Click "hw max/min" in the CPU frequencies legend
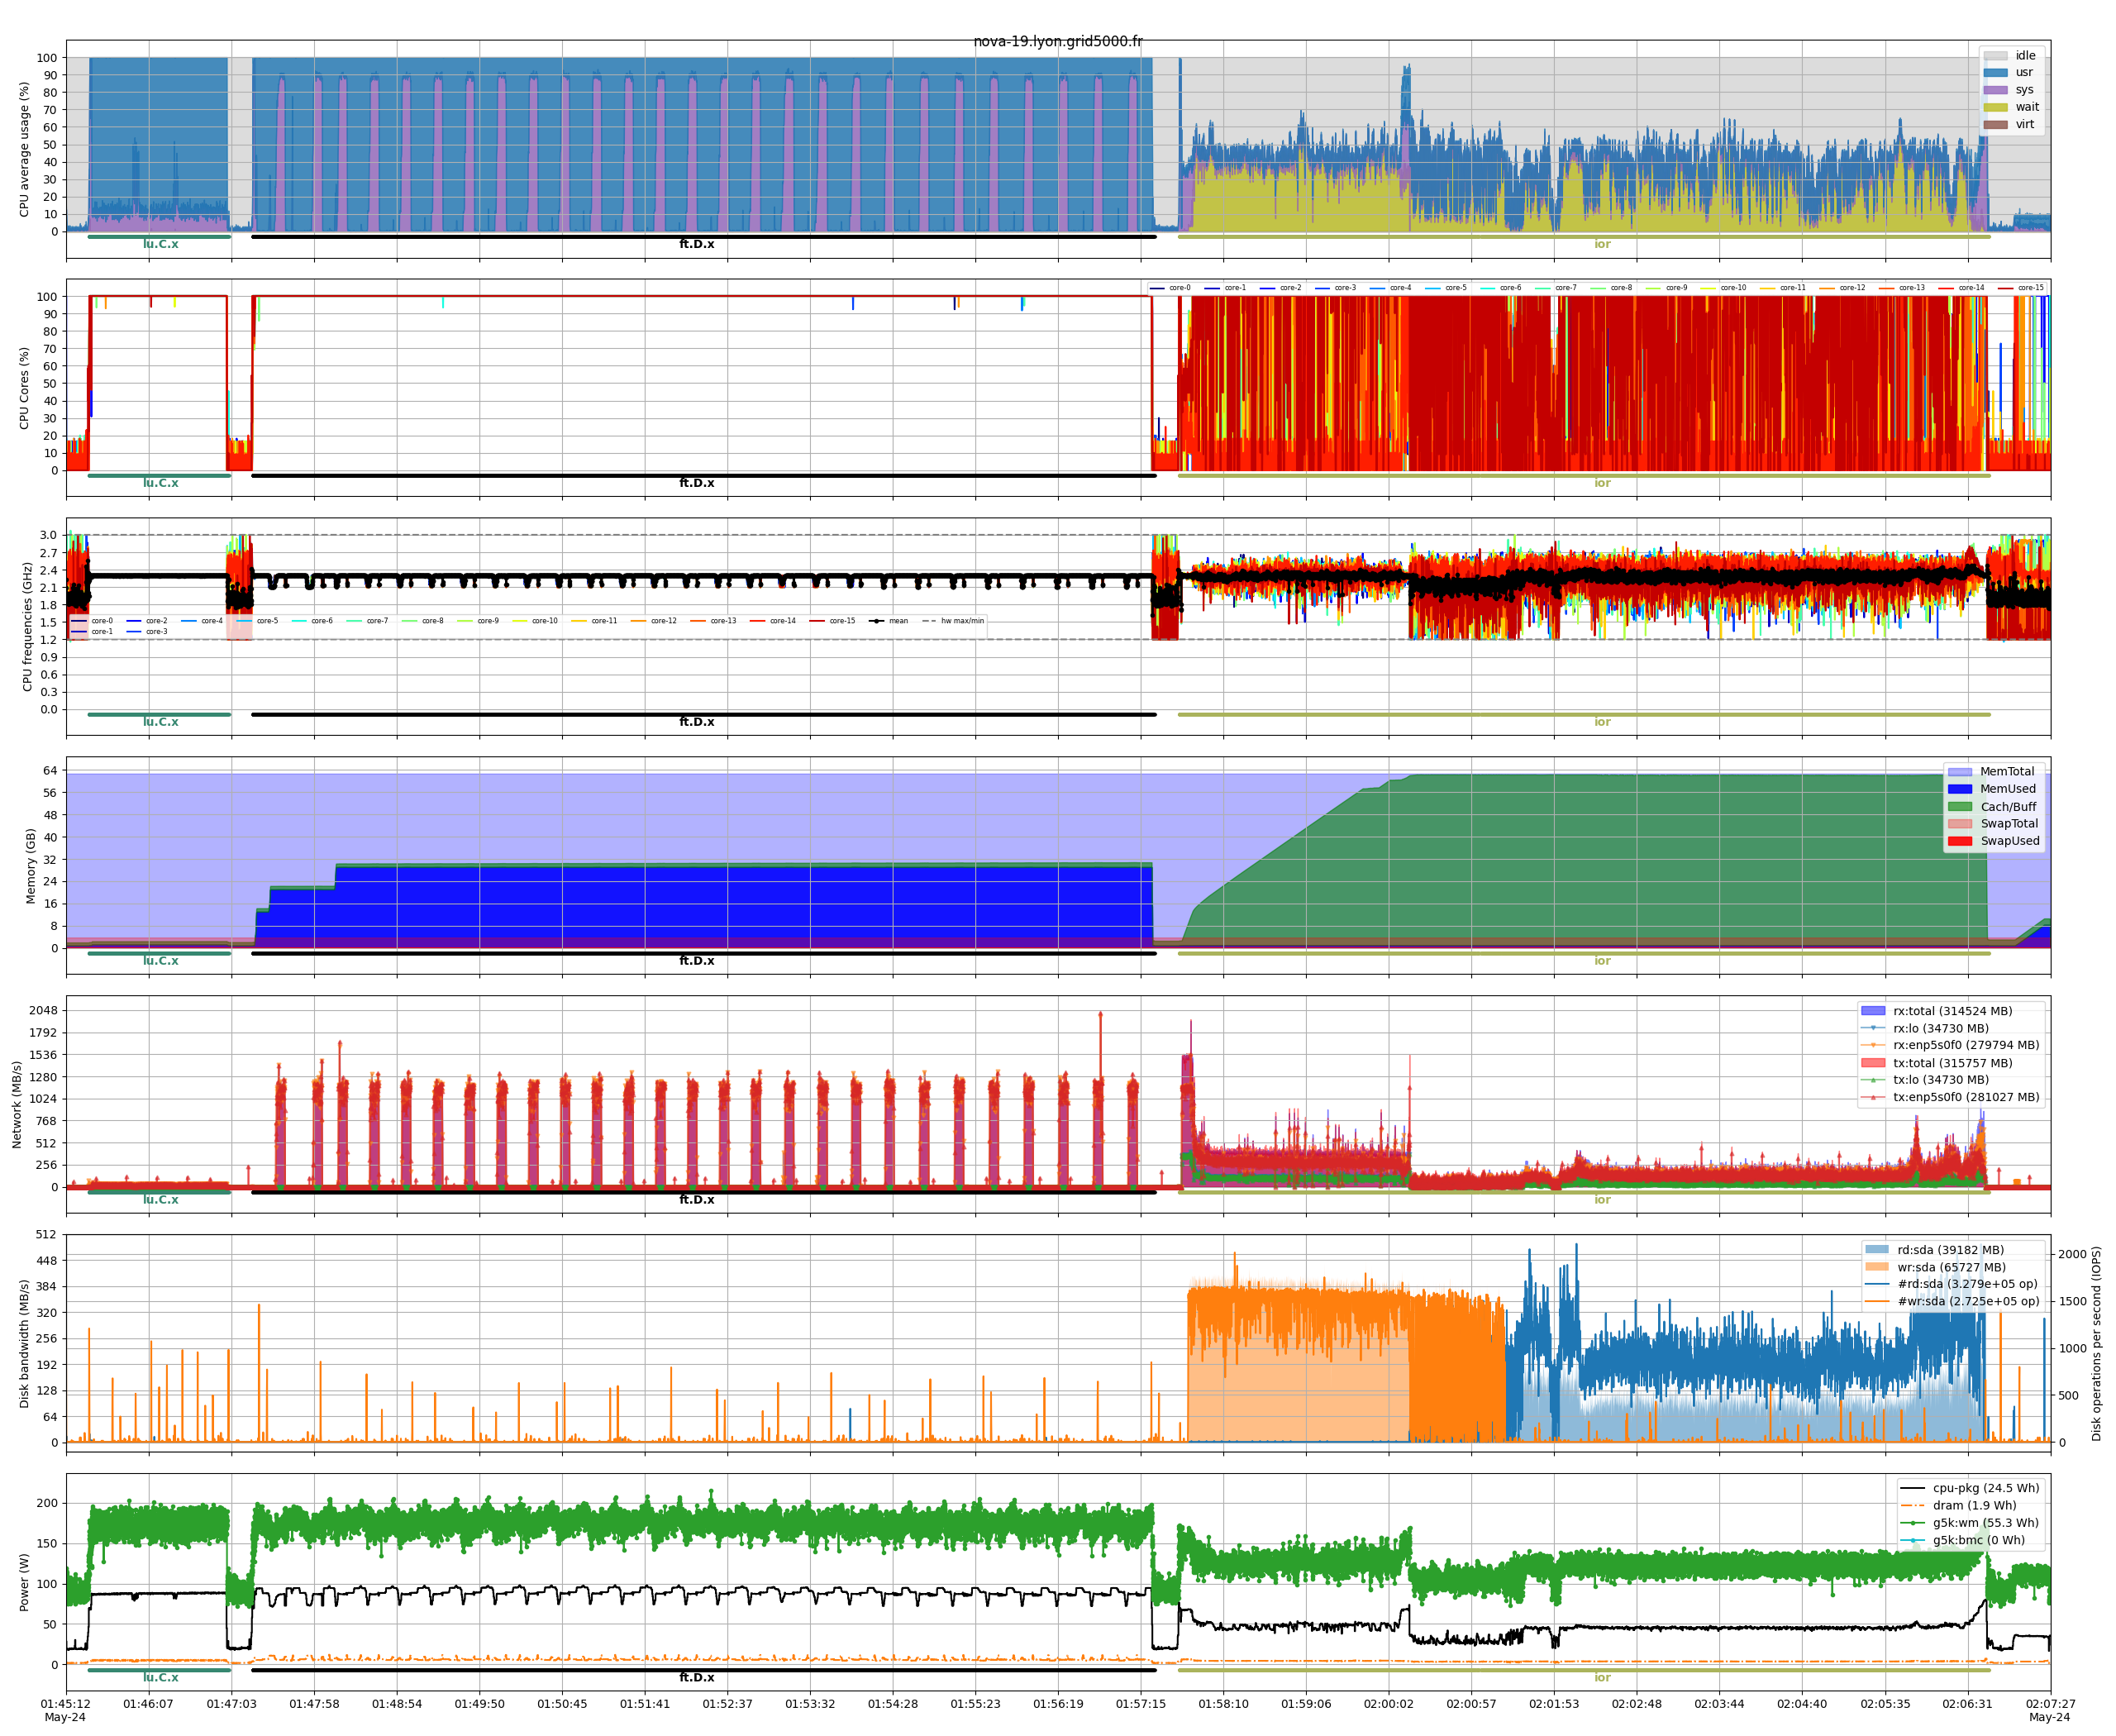Screen dimensions: 2116x1736 click(962, 621)
